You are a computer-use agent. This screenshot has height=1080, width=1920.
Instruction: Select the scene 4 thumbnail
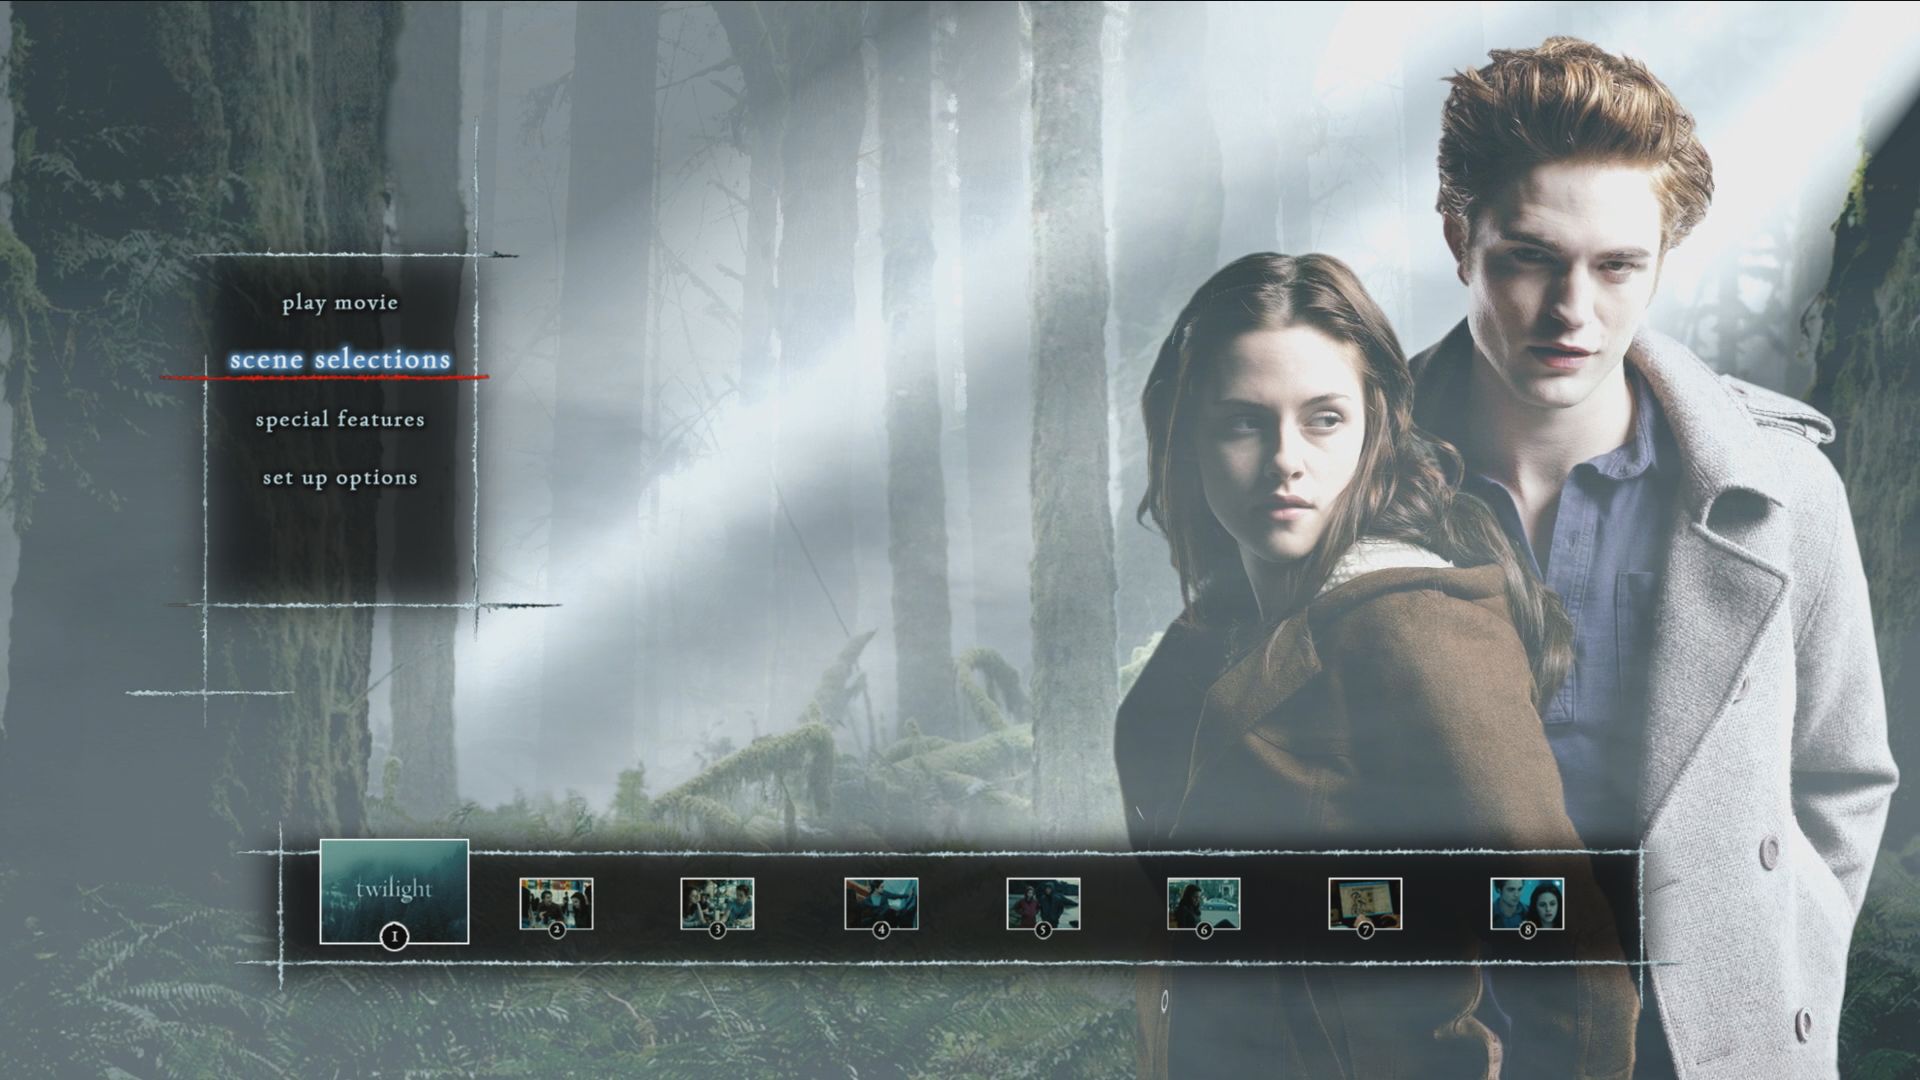tap(881, 904)
